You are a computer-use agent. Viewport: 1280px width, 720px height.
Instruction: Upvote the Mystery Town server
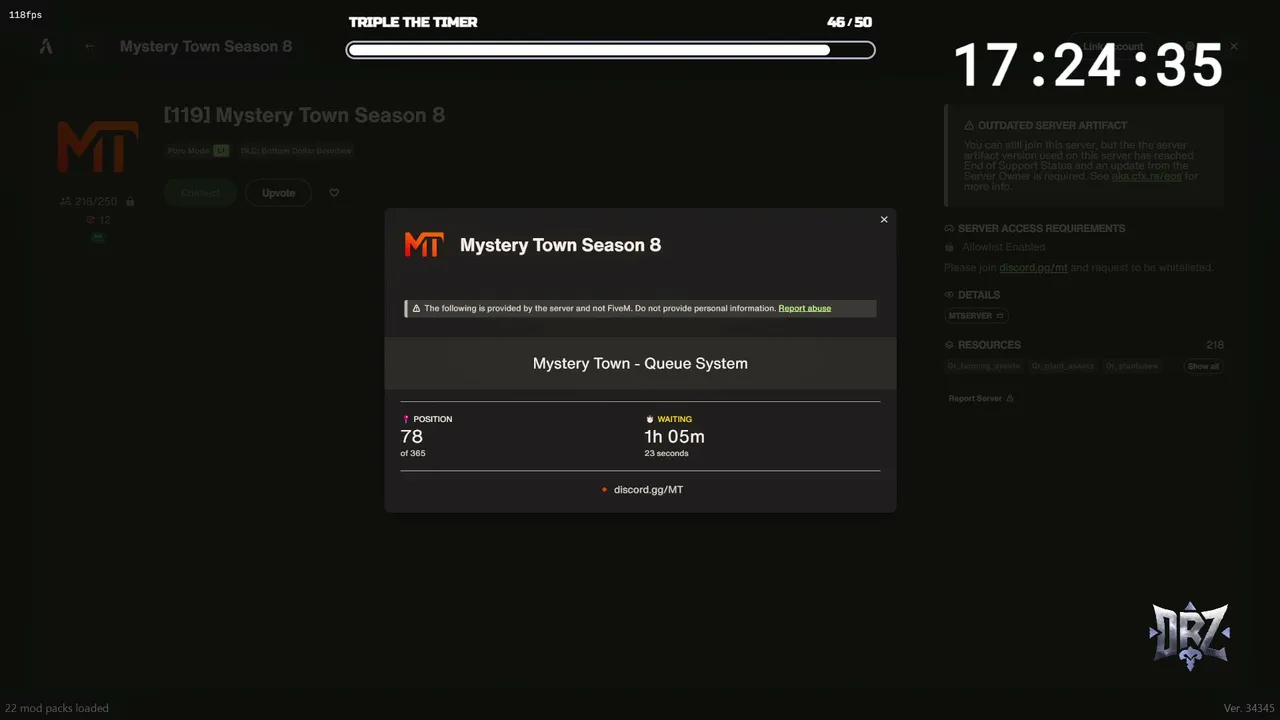click(278, 193)
